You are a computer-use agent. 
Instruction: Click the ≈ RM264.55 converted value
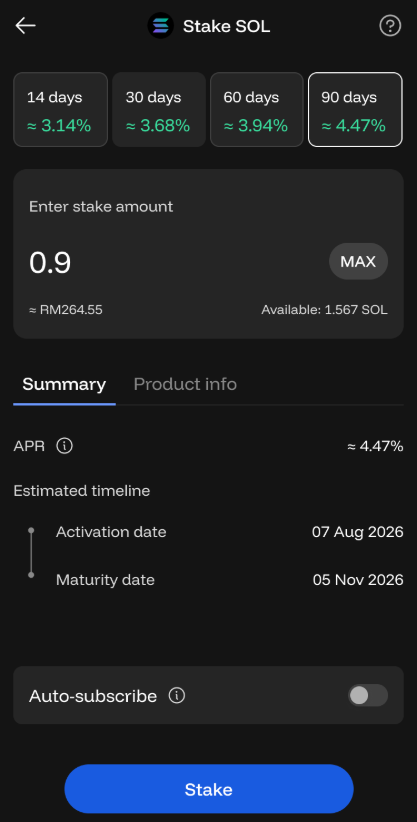(x=66, y=310)
